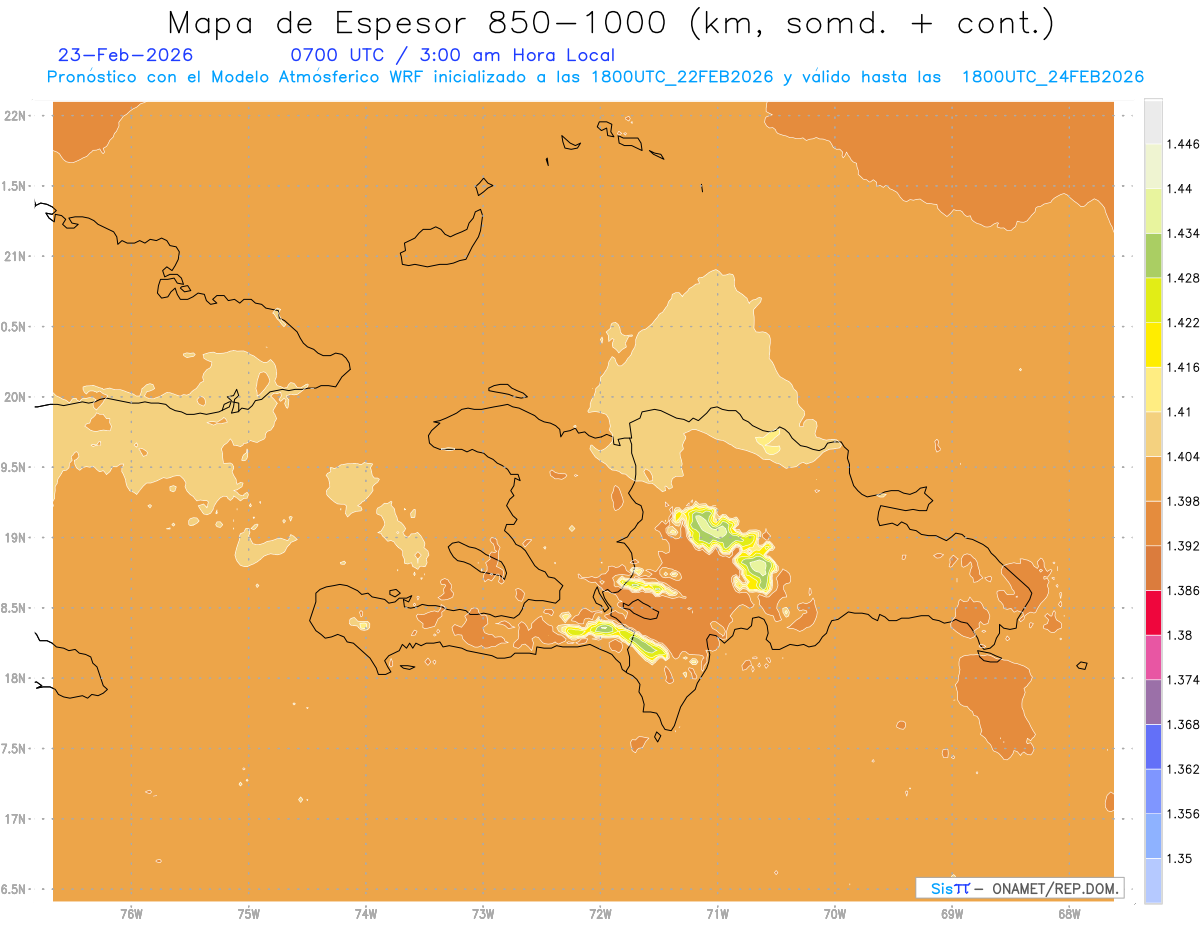Click the colorbar value 1.422
The width and height of the screenshot is (1200, 927).
point(1183,322)
